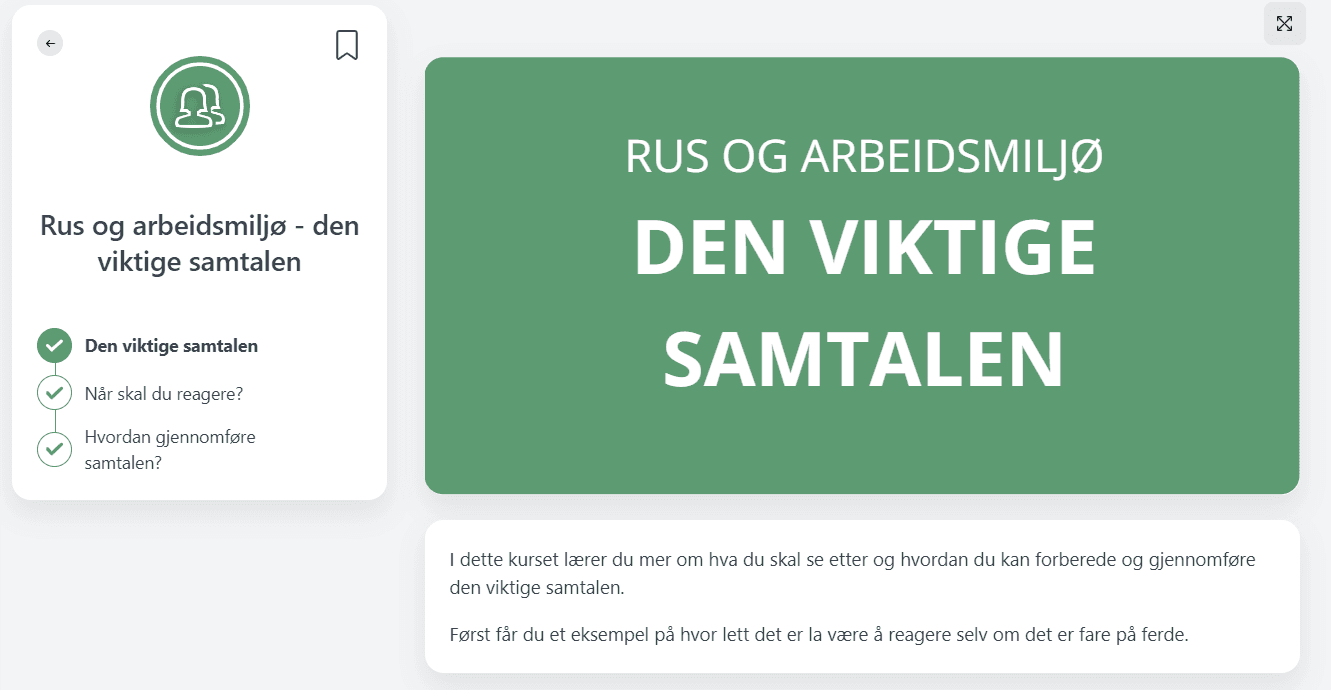Image resolution: width=1331 pixels, height=690 pixels.
Task: Toggle completion status of 'Den viktige samtalen'
Action: tap(54, 345)
